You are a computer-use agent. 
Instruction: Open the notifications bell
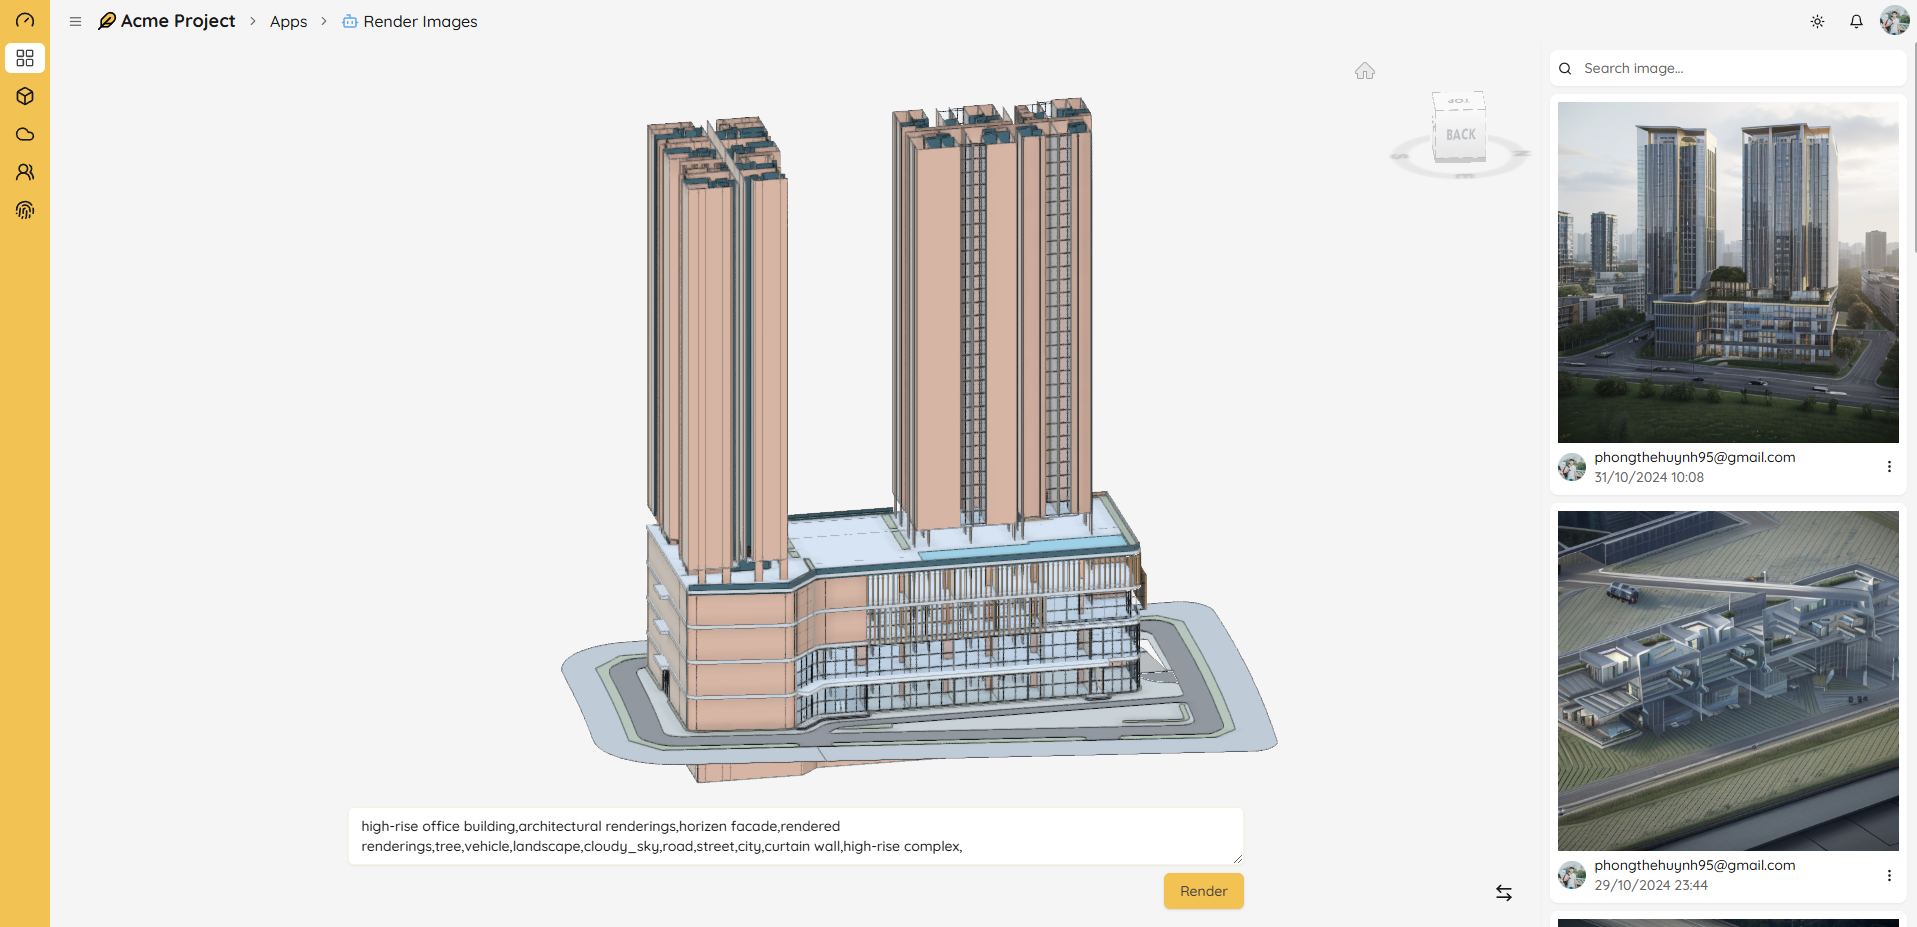point(1856,21)
